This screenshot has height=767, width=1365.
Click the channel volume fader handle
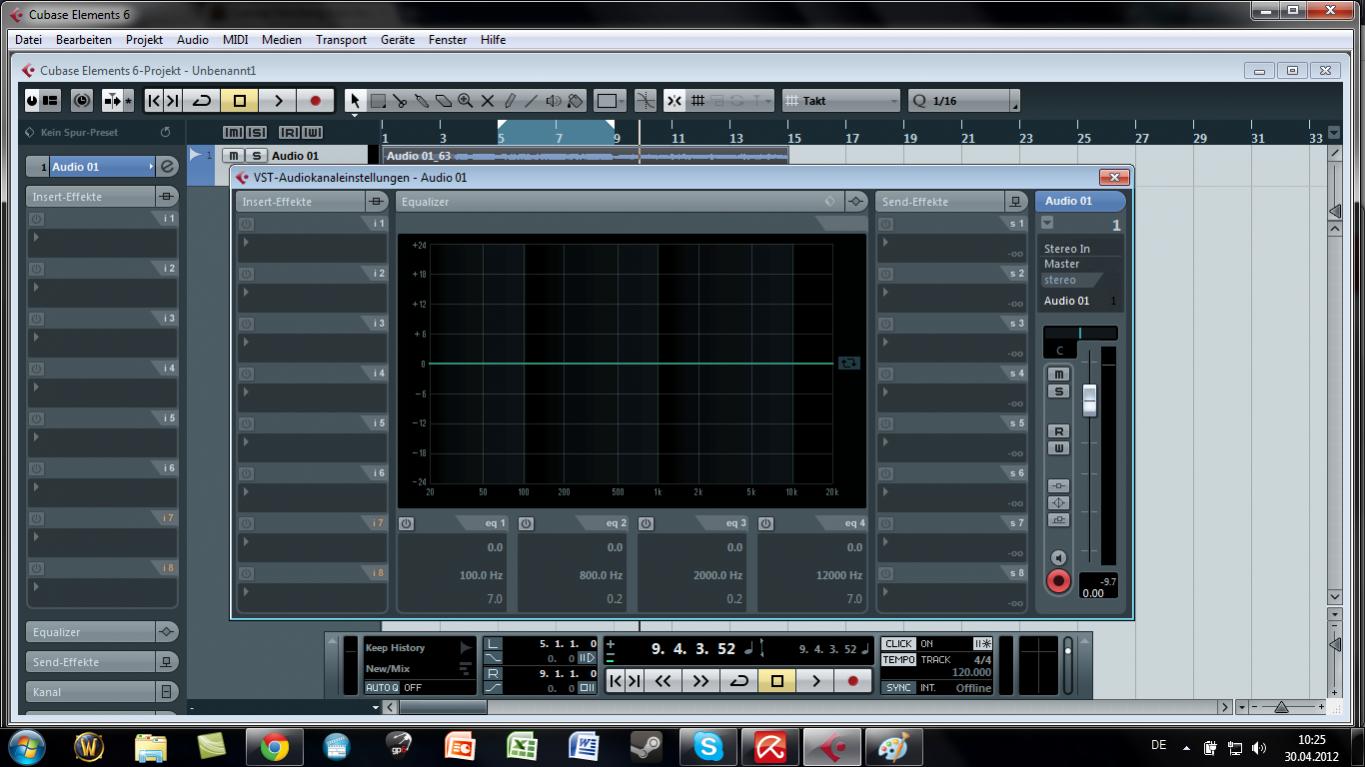pyautogui.click(x=1089, y=399)
